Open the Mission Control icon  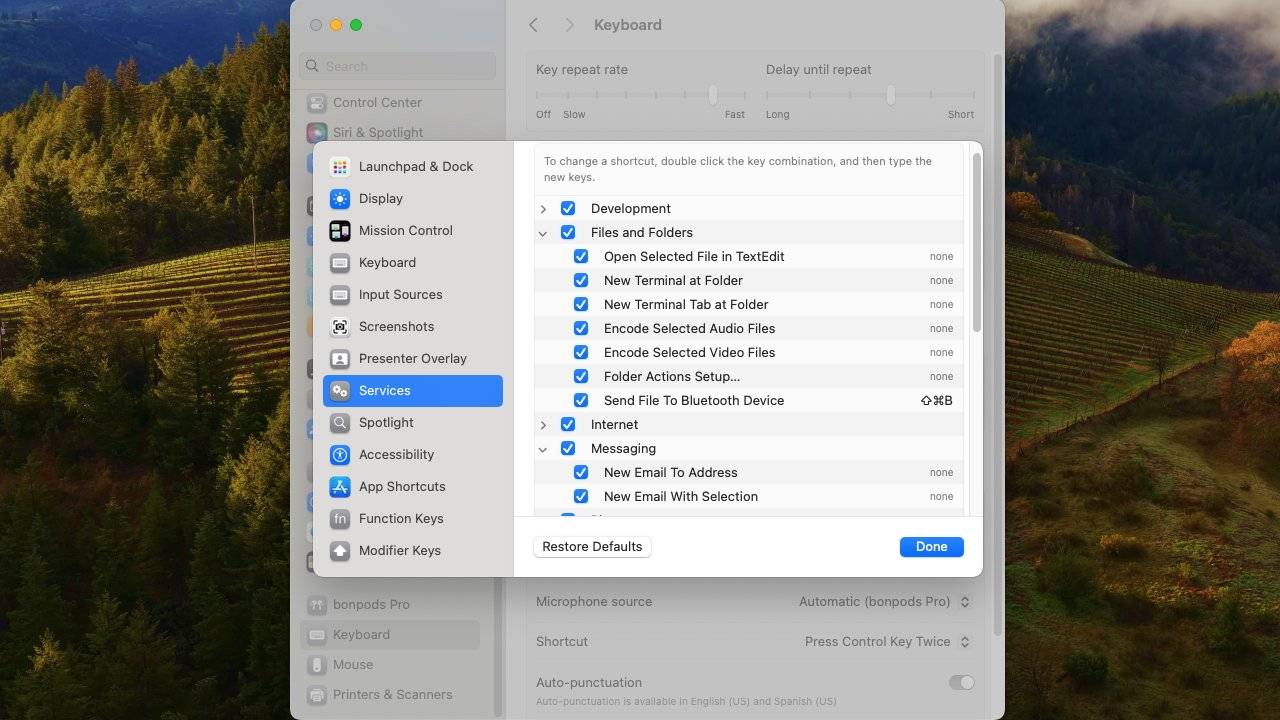[340, 231]
